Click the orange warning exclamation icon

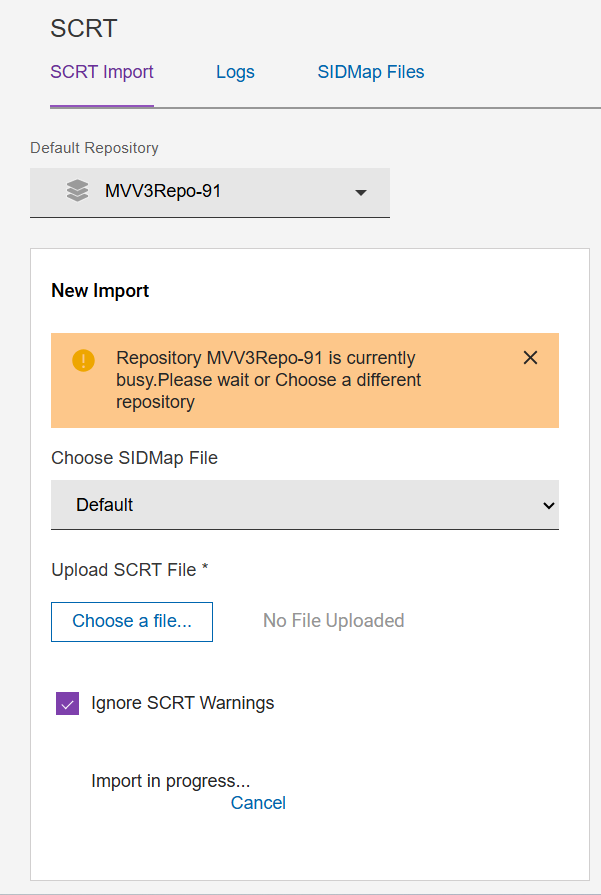coord(83,360)
